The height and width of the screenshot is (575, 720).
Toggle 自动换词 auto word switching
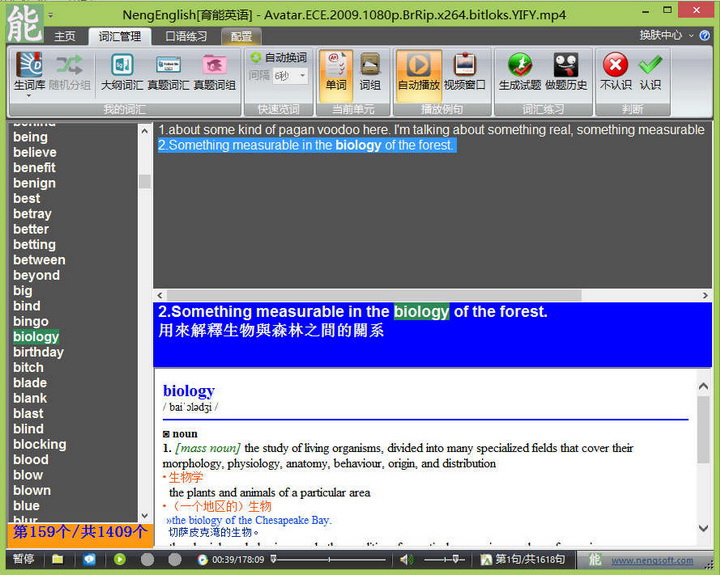278,57
